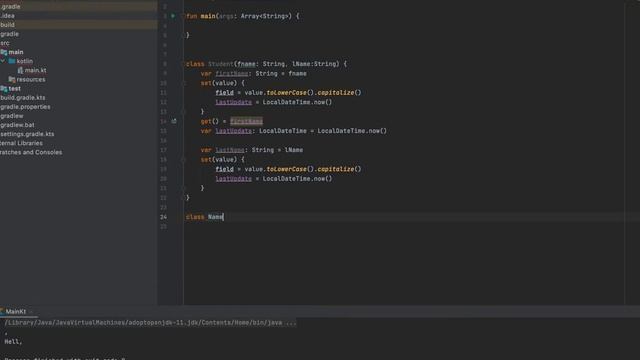Click the Hell, output line in console

tap(13, 342)
